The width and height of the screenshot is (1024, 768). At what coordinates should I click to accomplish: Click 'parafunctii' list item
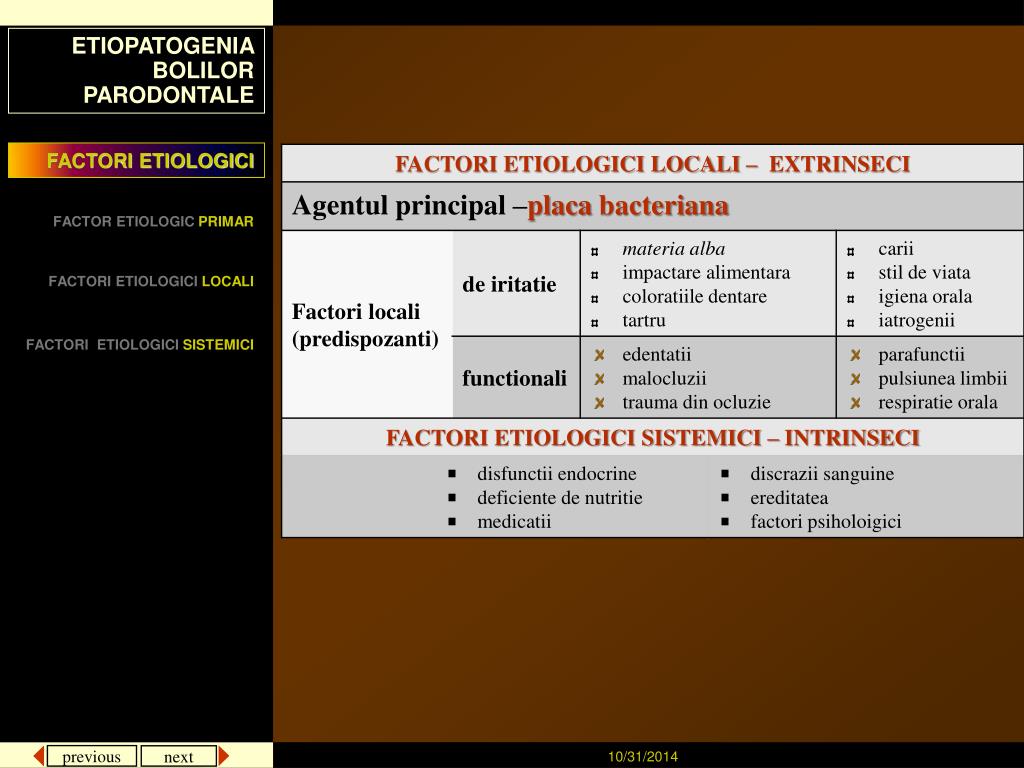tap(921, 355)
